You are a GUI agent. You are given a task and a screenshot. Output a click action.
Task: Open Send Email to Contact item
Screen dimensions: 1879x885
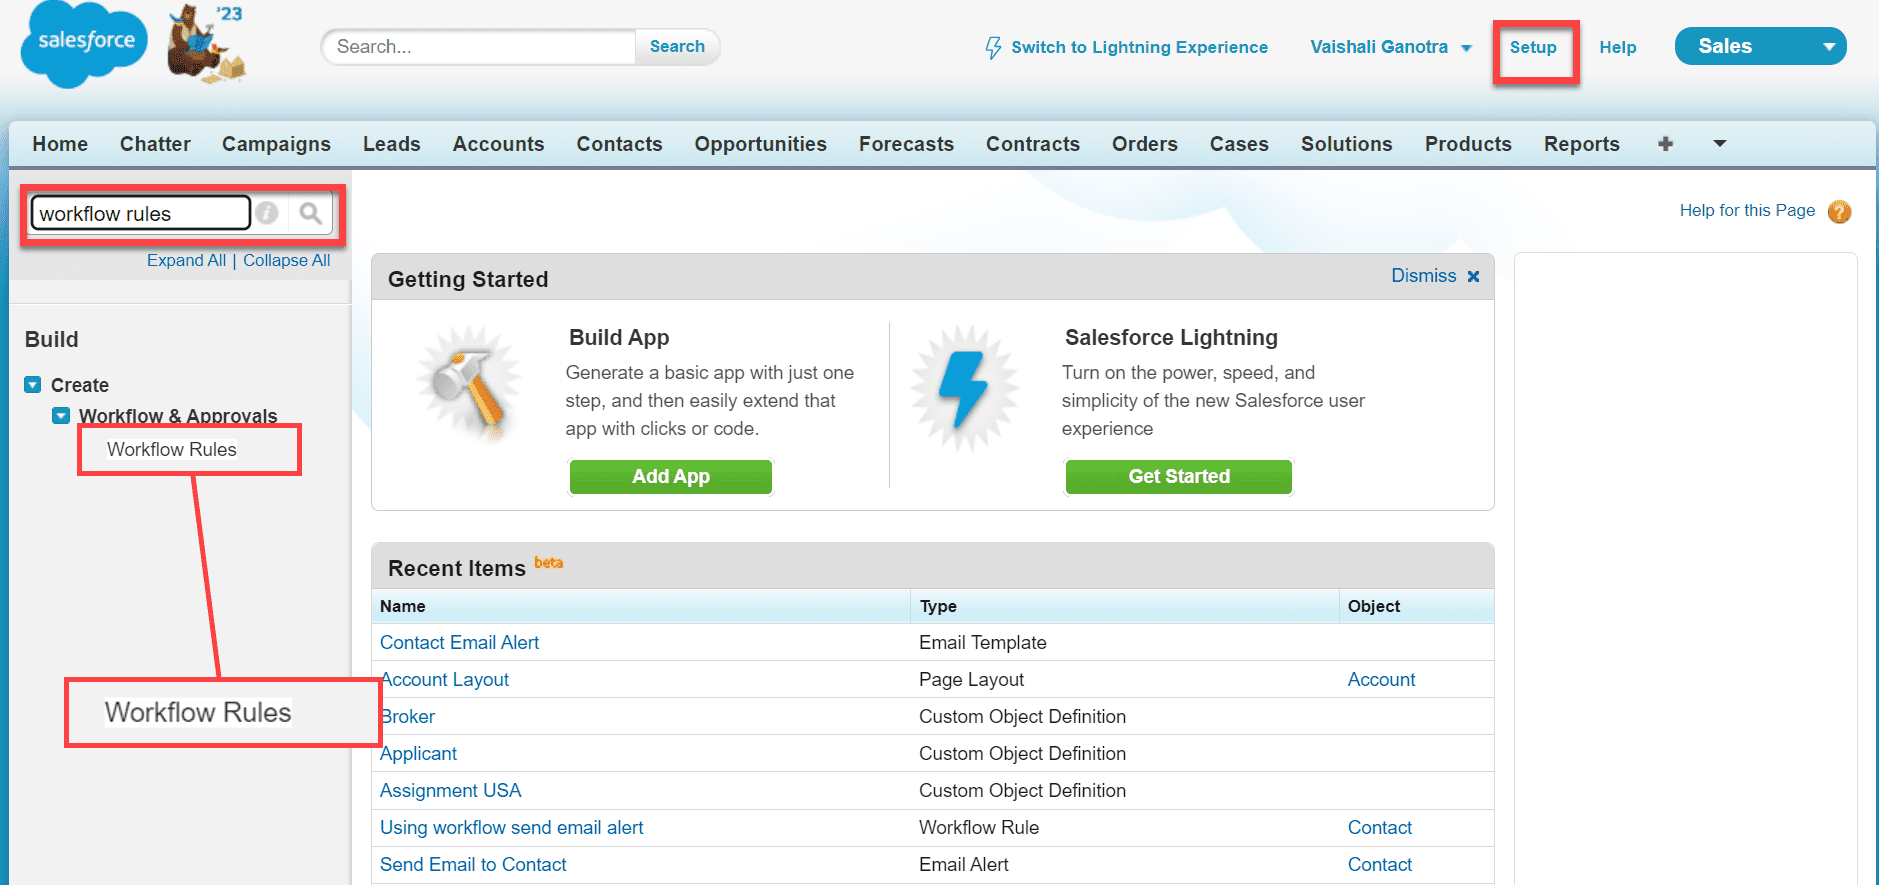coord(473,865)
